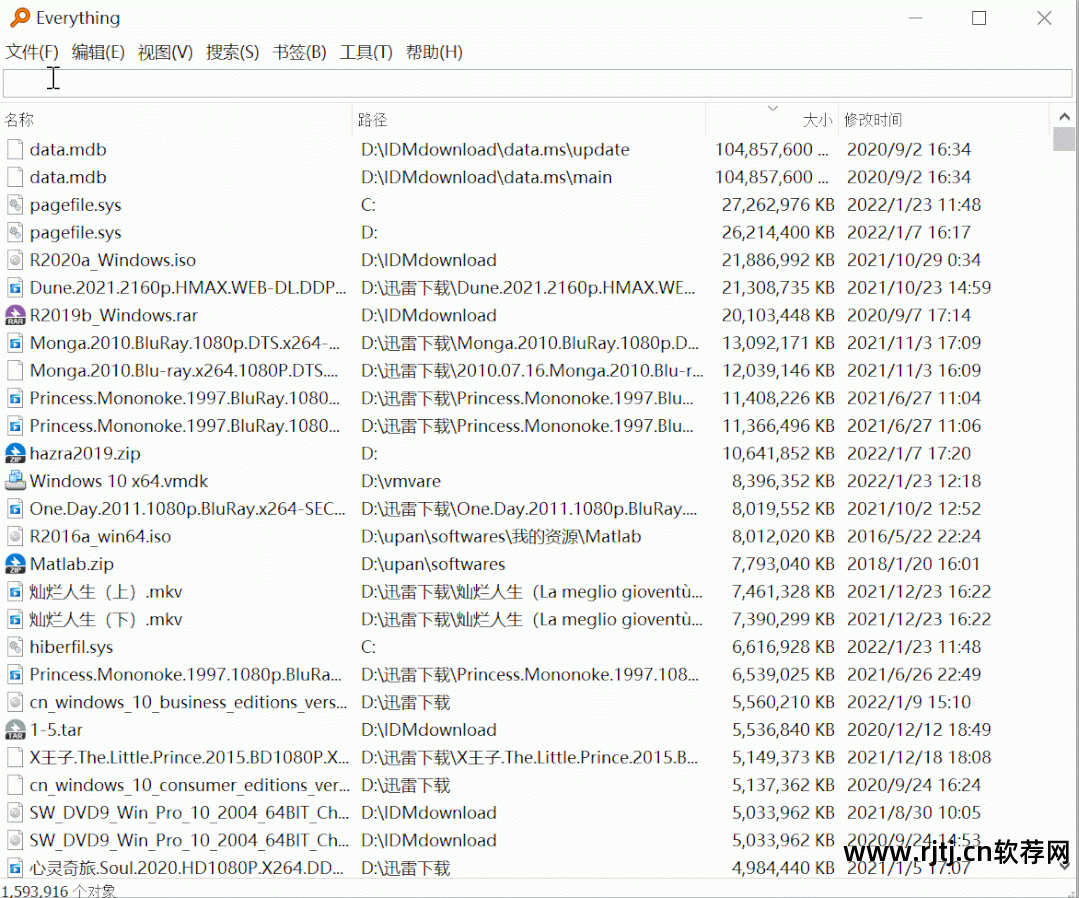Click the ZIP icon next to hazra2019.zip
The image size is (1079, 898).
point(15,454)
